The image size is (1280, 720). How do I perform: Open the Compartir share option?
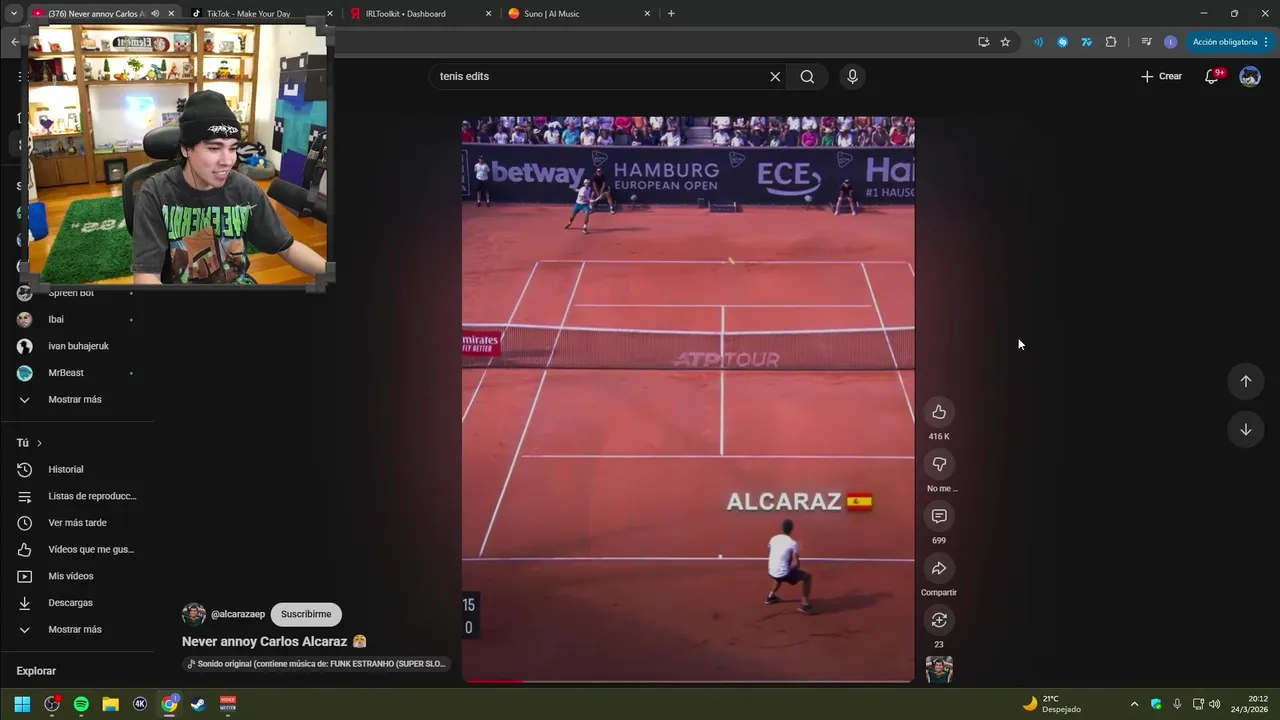point(939,568)
